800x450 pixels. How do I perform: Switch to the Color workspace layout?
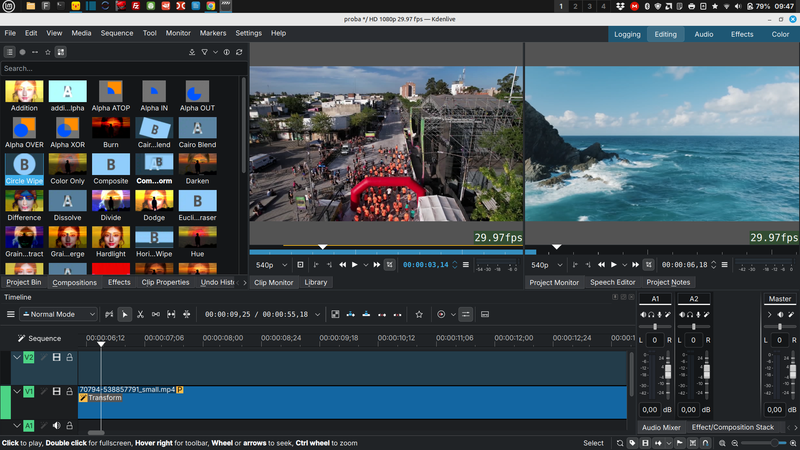click(780, 34)
